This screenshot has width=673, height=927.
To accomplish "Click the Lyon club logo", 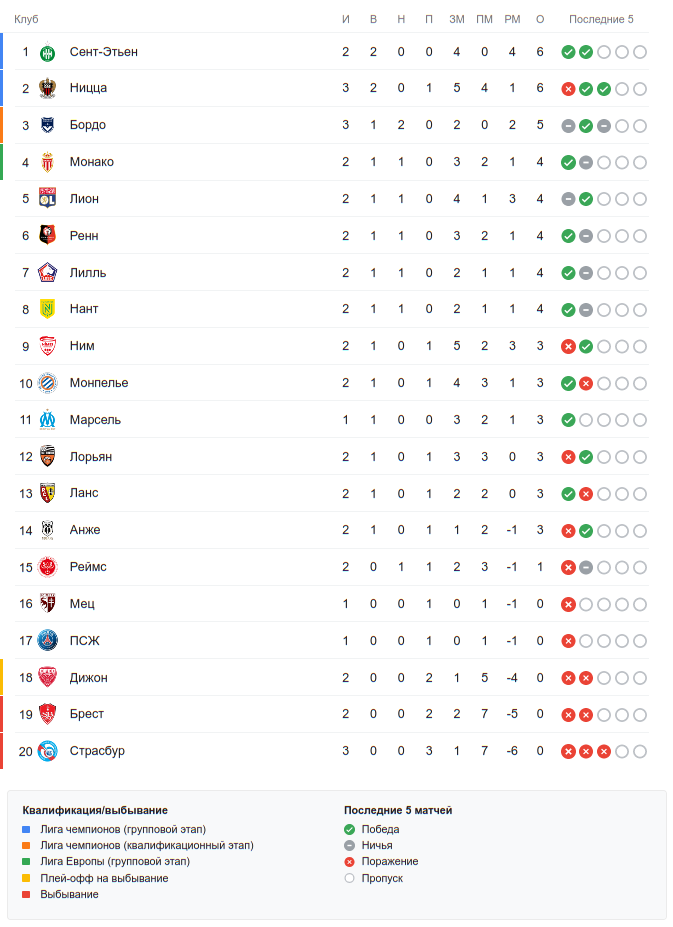I will pyautogui.click(x=47, y=199).
